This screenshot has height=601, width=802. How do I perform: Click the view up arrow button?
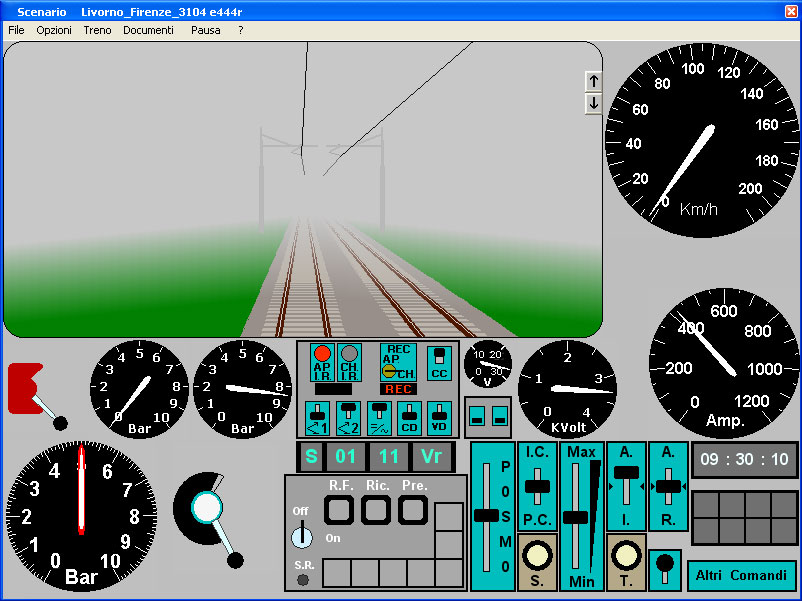point(593,81)
